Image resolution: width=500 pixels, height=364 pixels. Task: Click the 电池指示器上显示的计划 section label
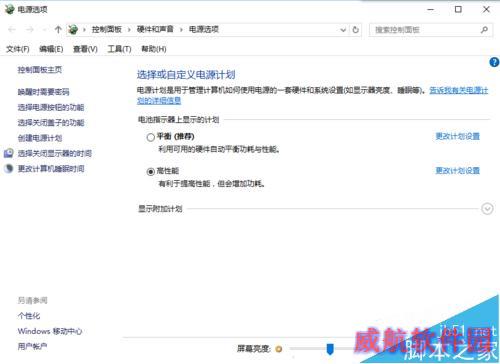tap(178, 120)
